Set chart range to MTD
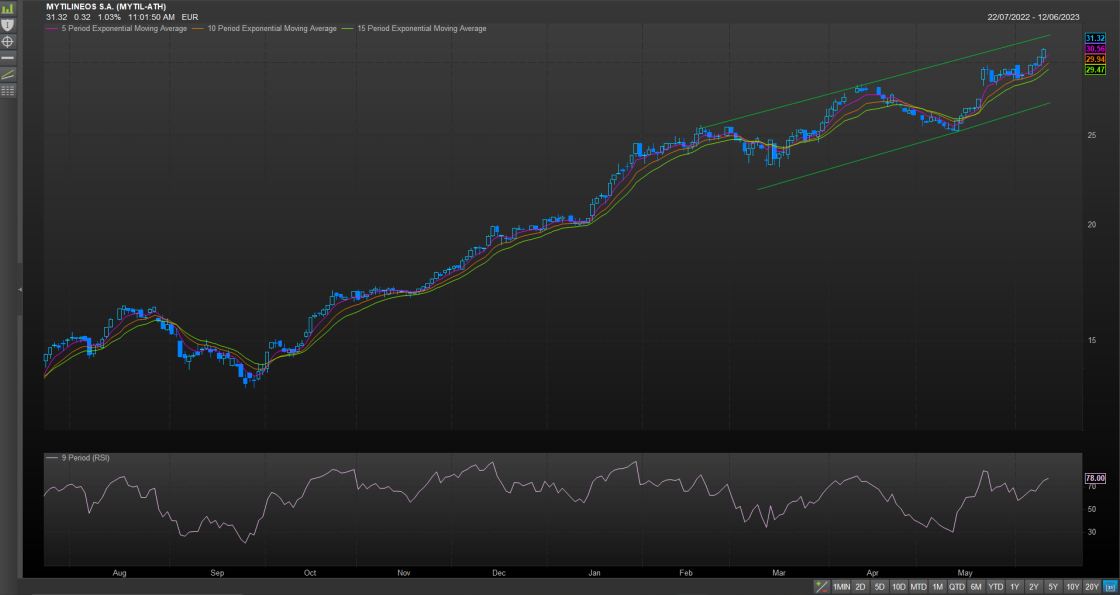The width and height of the screenshot is (1120, 595). 918,587
